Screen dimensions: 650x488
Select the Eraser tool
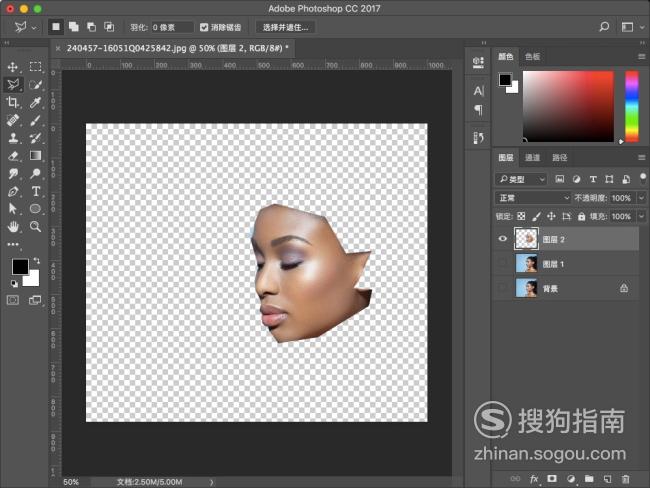pyautogui.click(x=12, y=155)
